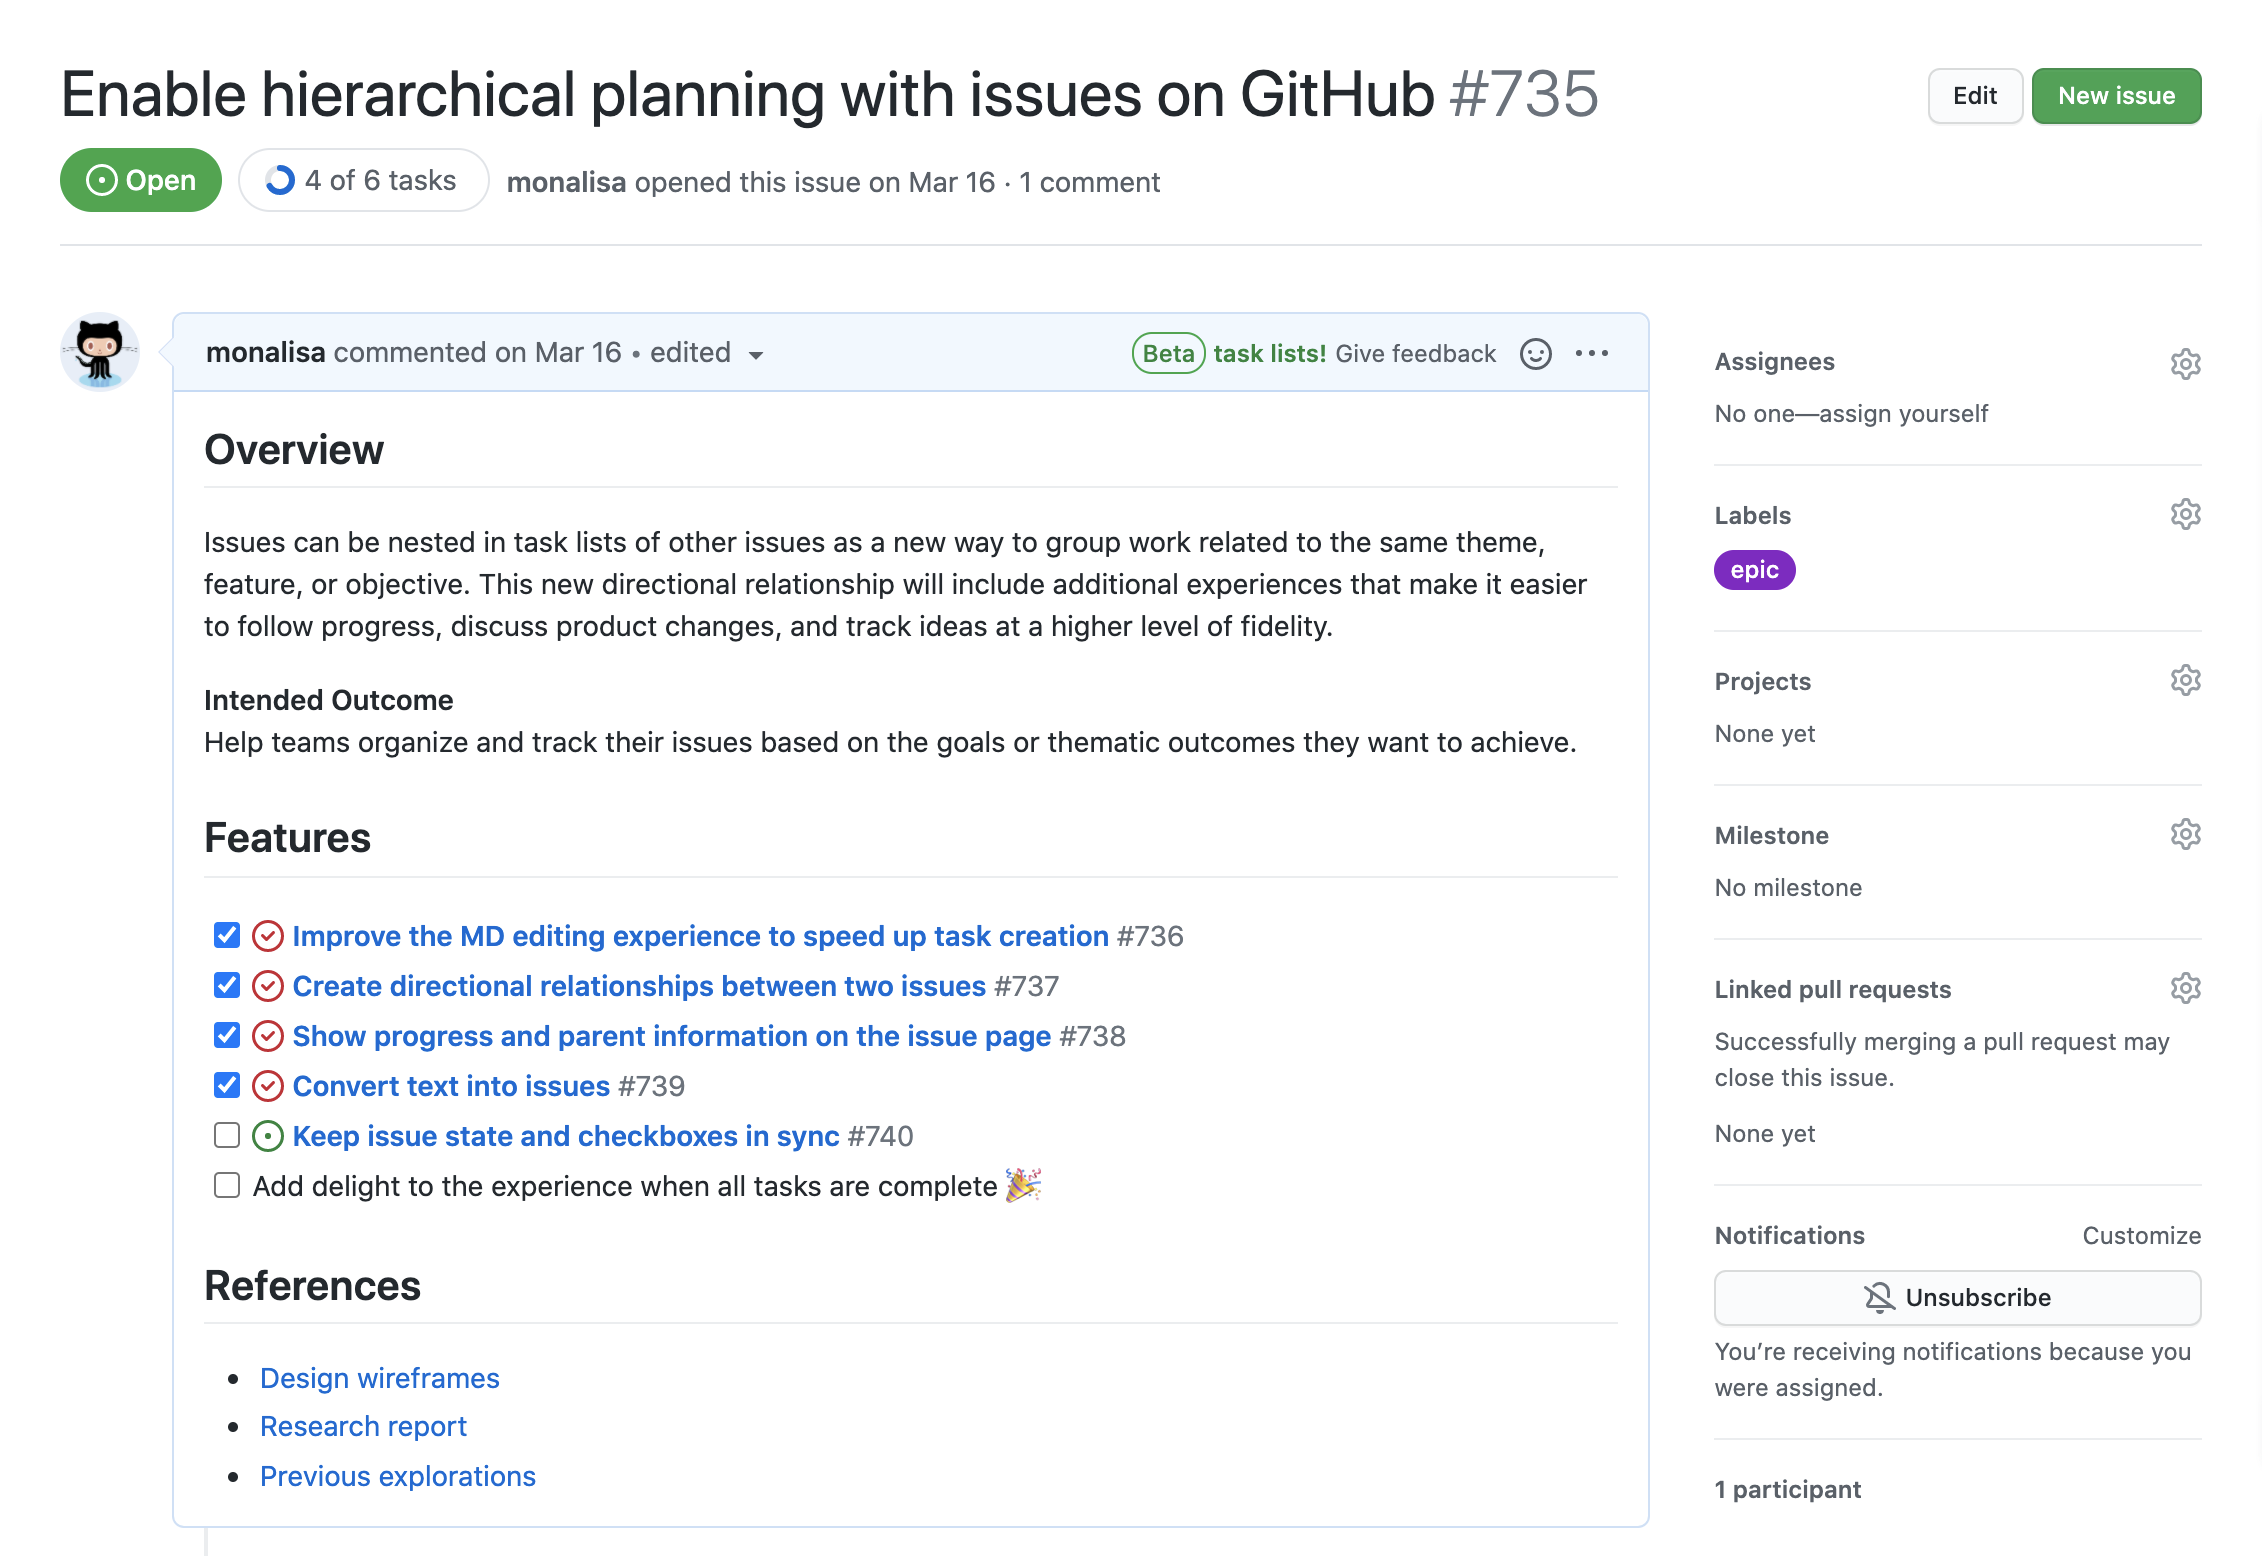
Task: Click monalisa's Octocat avatar
Action: pos(100,352)
